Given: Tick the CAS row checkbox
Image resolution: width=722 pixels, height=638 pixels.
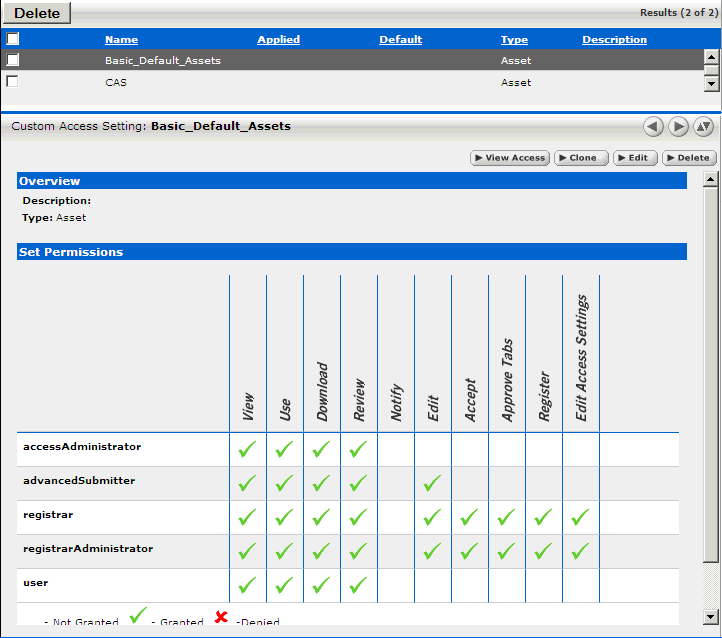Looking at the screenshot, I should [x=13, y=81].
